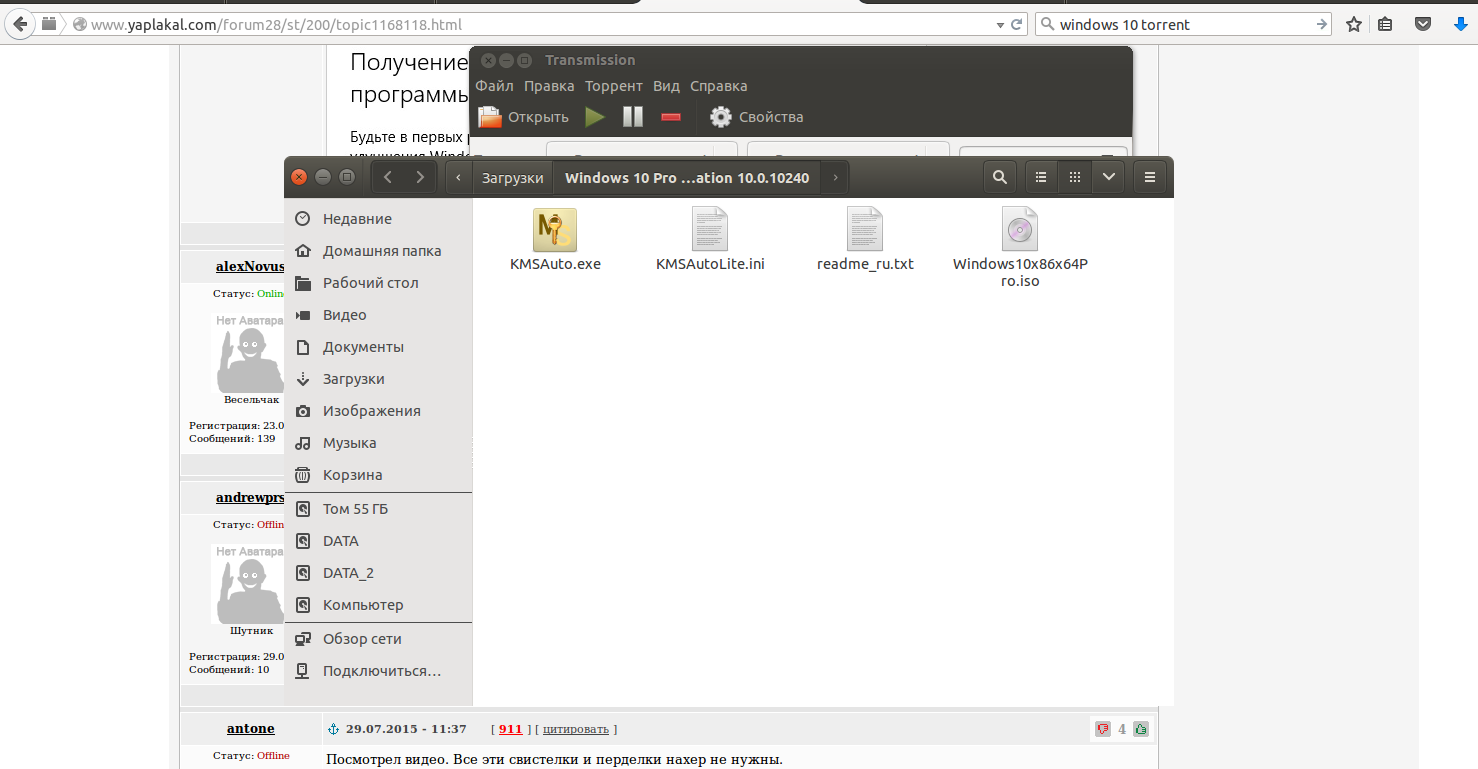Go back in the file manager

pyautogui.click(x=388, y=178)
